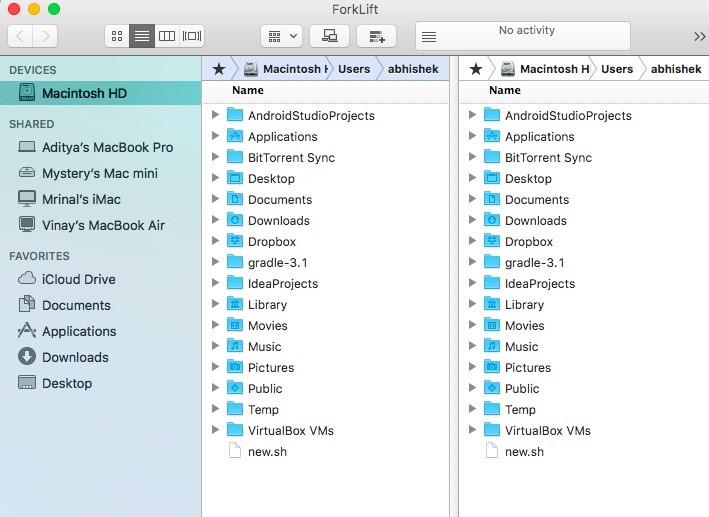The height and width of the screenshot is (517, 709).
Task: Expand Applications folder in left pane
Action: (216, 136)
